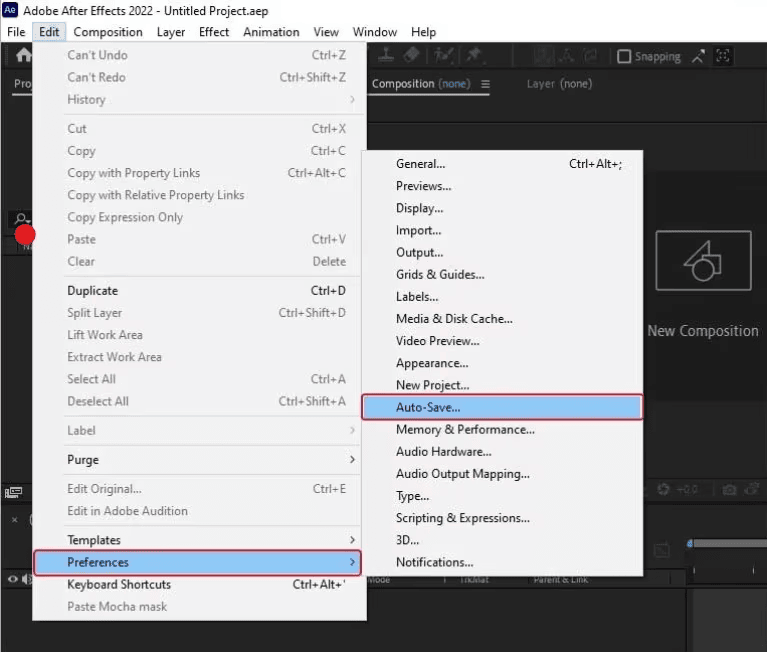Open 3D preferences
The height and width of the screenshot is (652, 767).
point(502,540)
